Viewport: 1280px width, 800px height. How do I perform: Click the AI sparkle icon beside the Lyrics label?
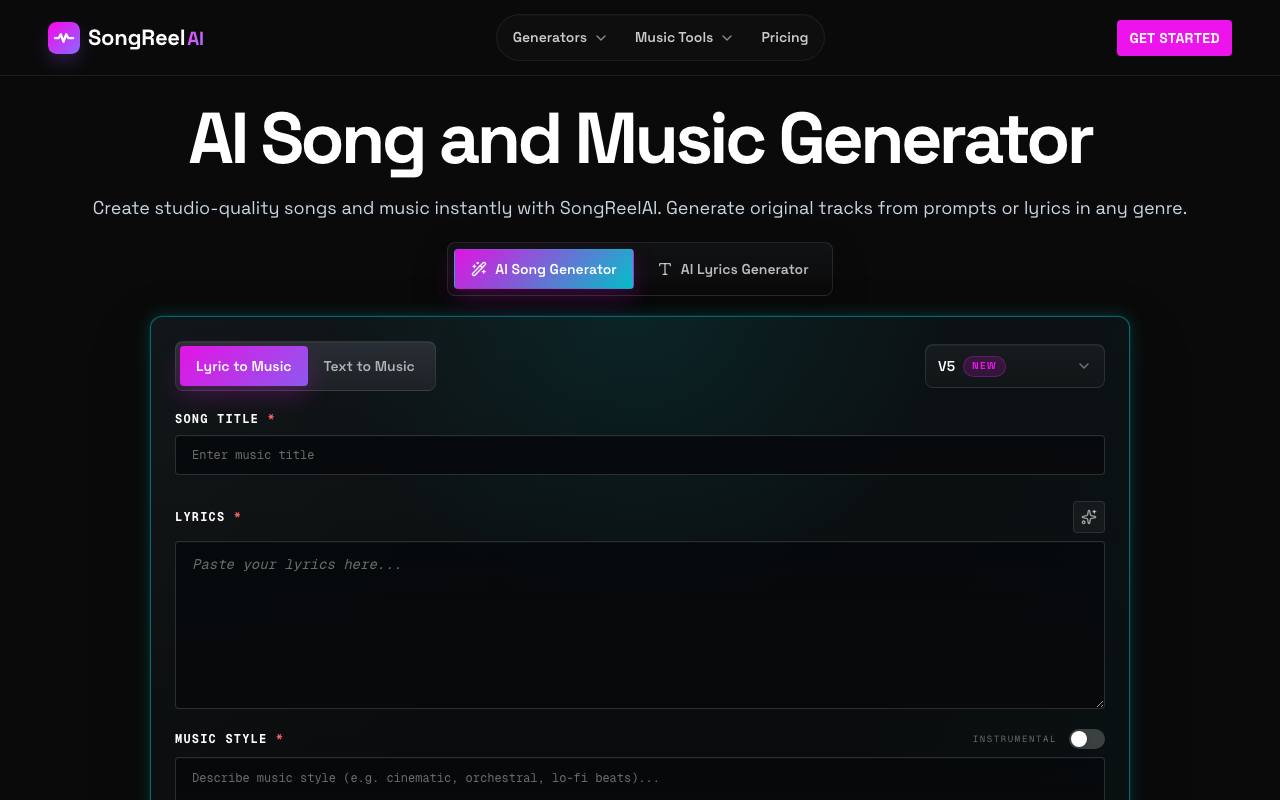(x=1089, y=517)
